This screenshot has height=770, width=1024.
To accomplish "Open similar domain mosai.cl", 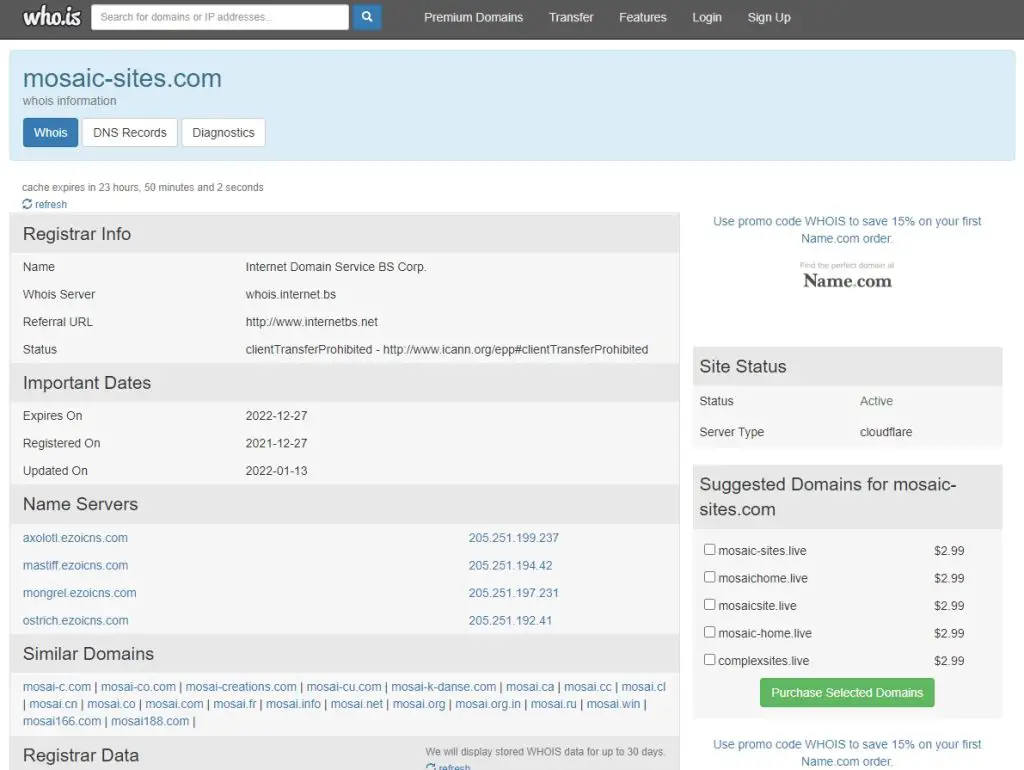I will click(x=643, y=686).
